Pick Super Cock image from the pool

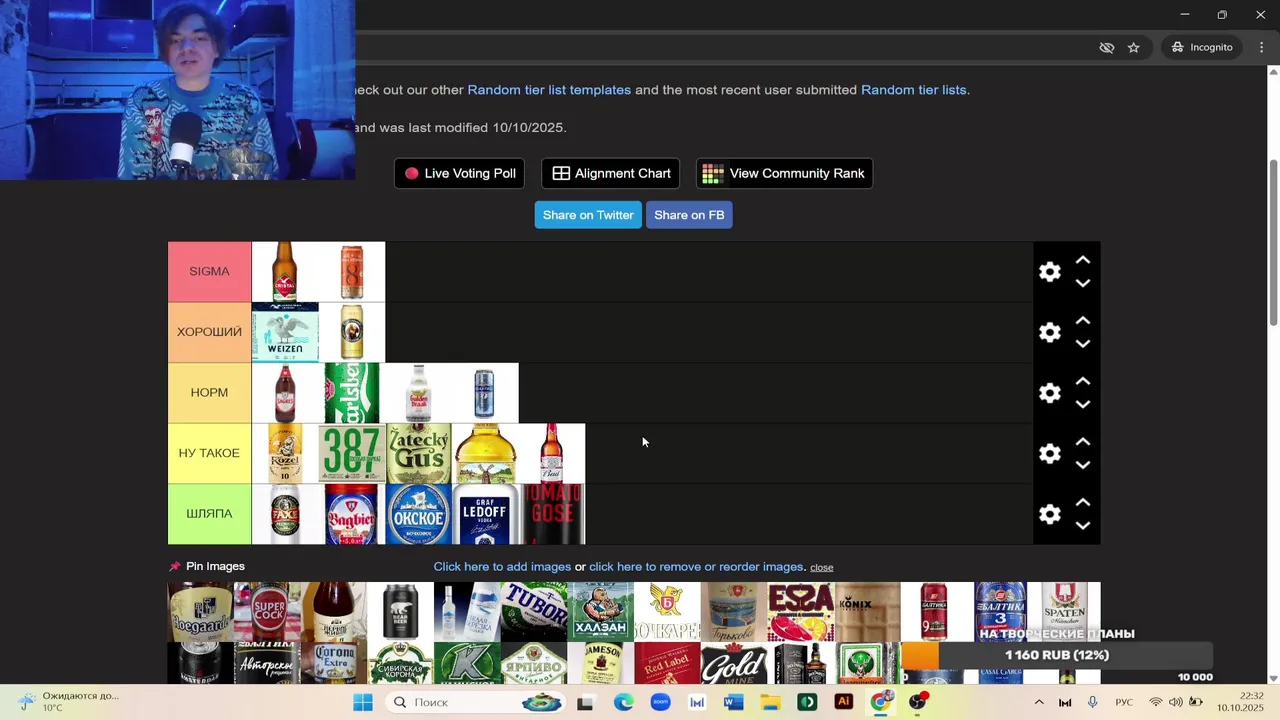(x=268, y=611)
